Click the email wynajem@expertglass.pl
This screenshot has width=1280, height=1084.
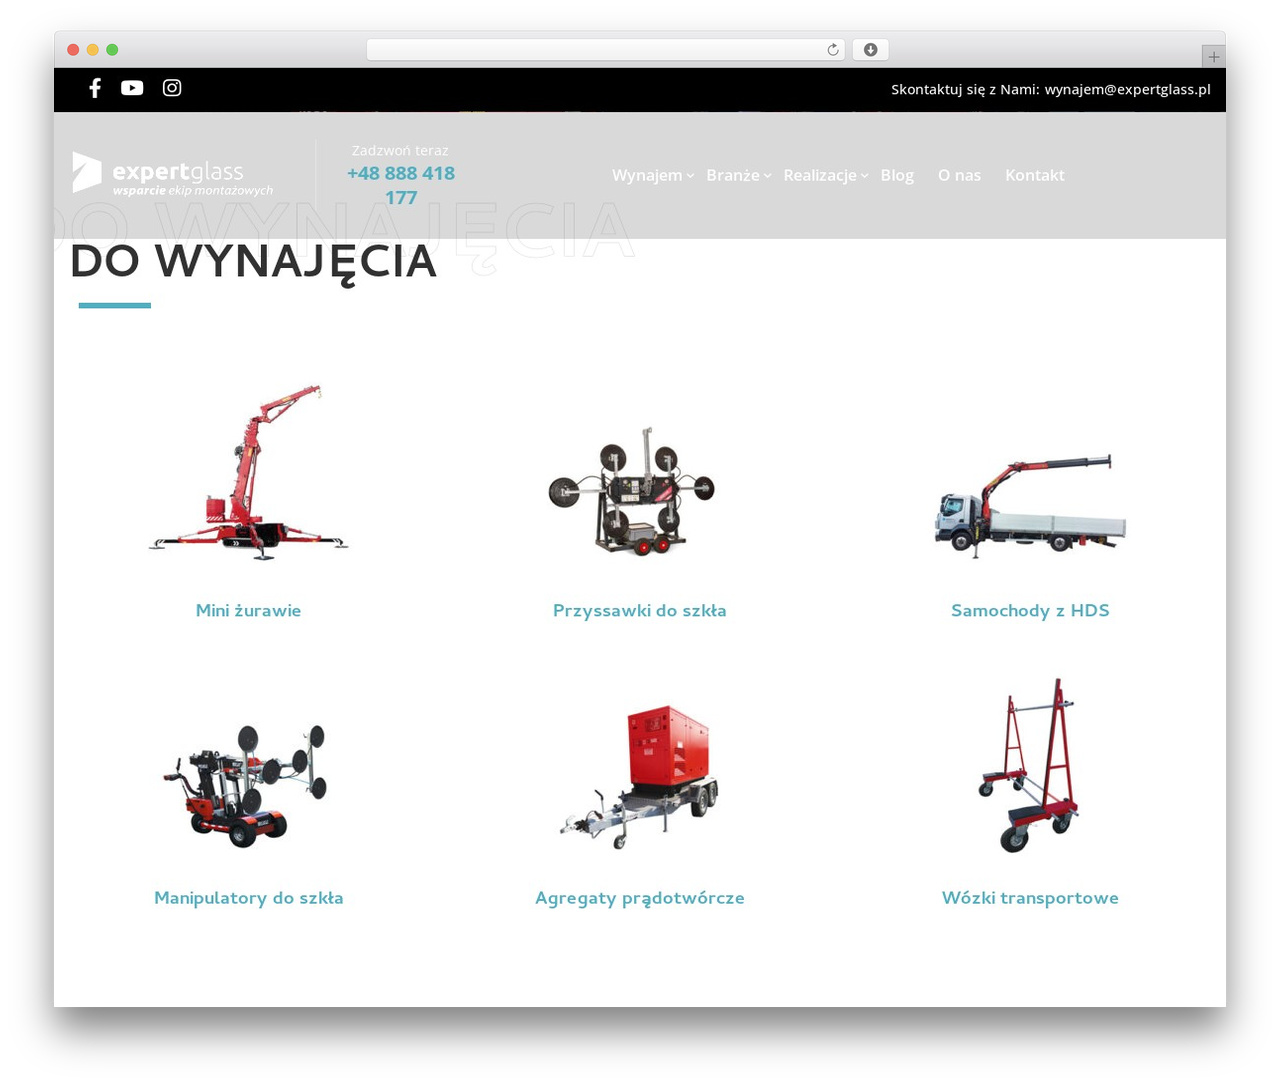1128,89
